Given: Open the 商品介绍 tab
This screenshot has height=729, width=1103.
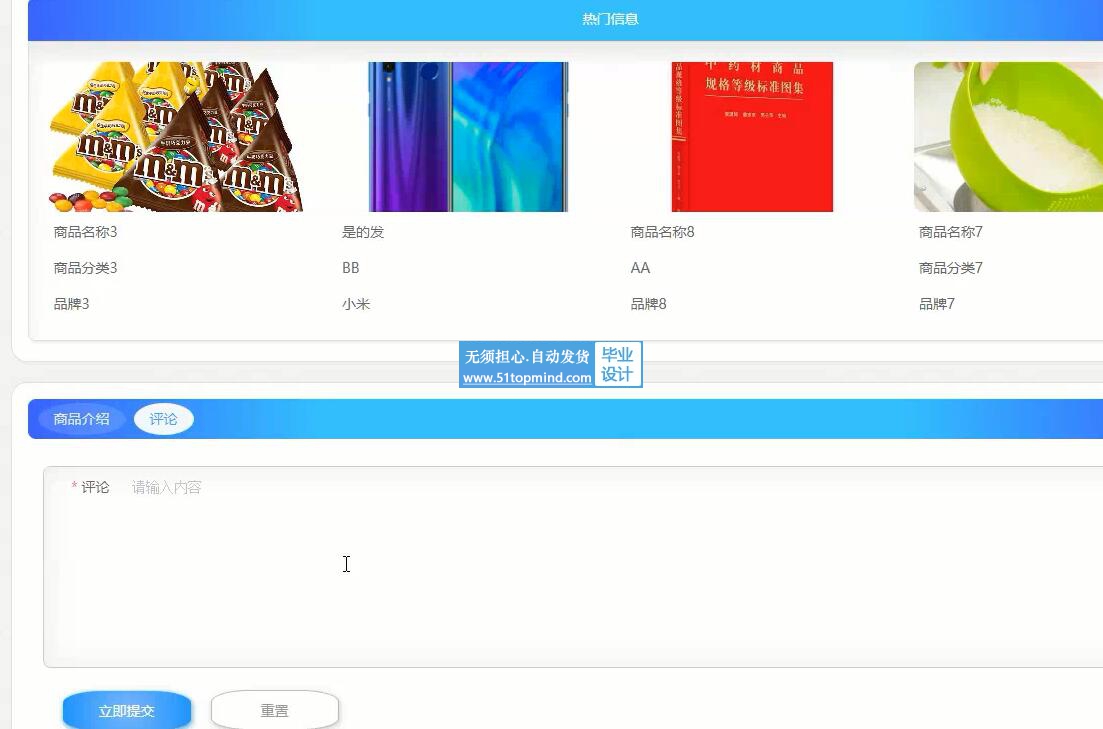Looking at the screenshot, I should 82,419.
